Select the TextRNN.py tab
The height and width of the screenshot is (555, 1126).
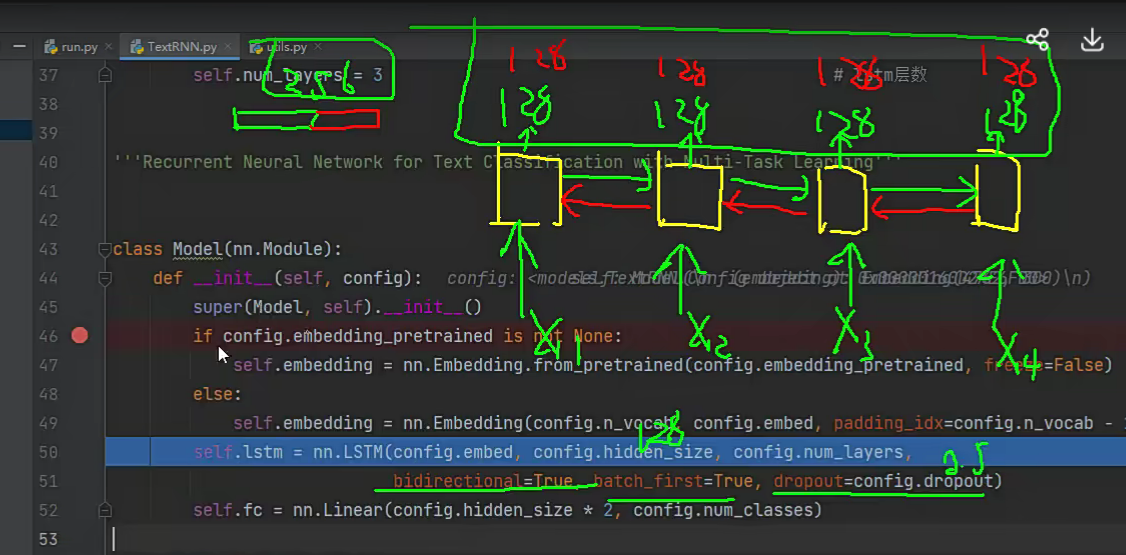tap(180, 47)
